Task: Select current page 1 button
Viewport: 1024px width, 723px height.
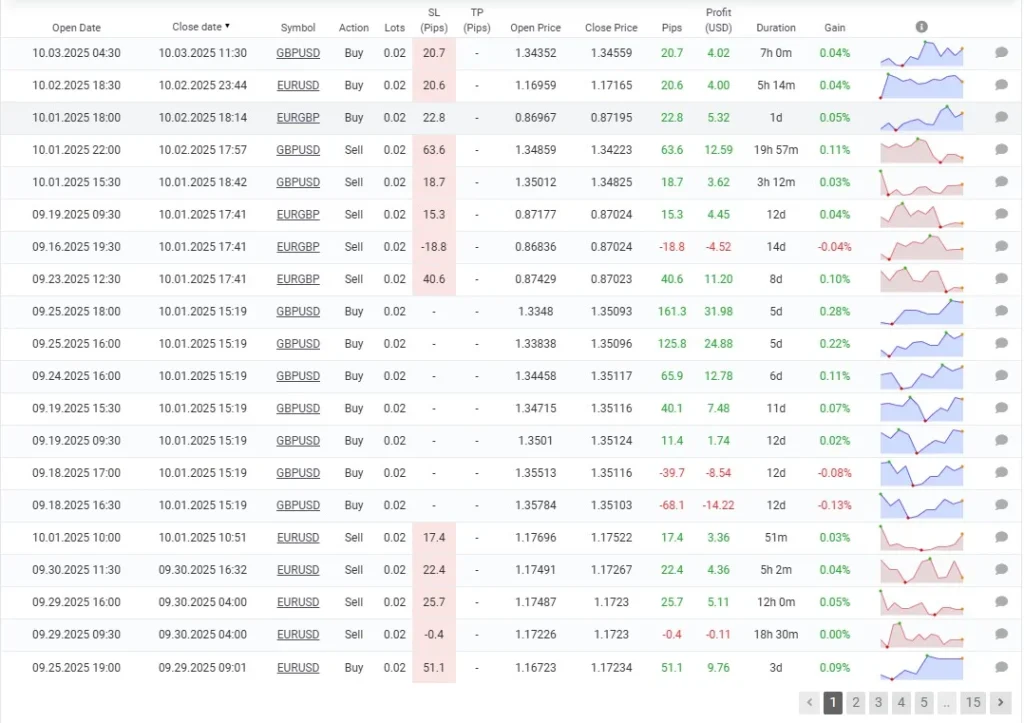Action: pyautogui.click(x=833, y=703)
